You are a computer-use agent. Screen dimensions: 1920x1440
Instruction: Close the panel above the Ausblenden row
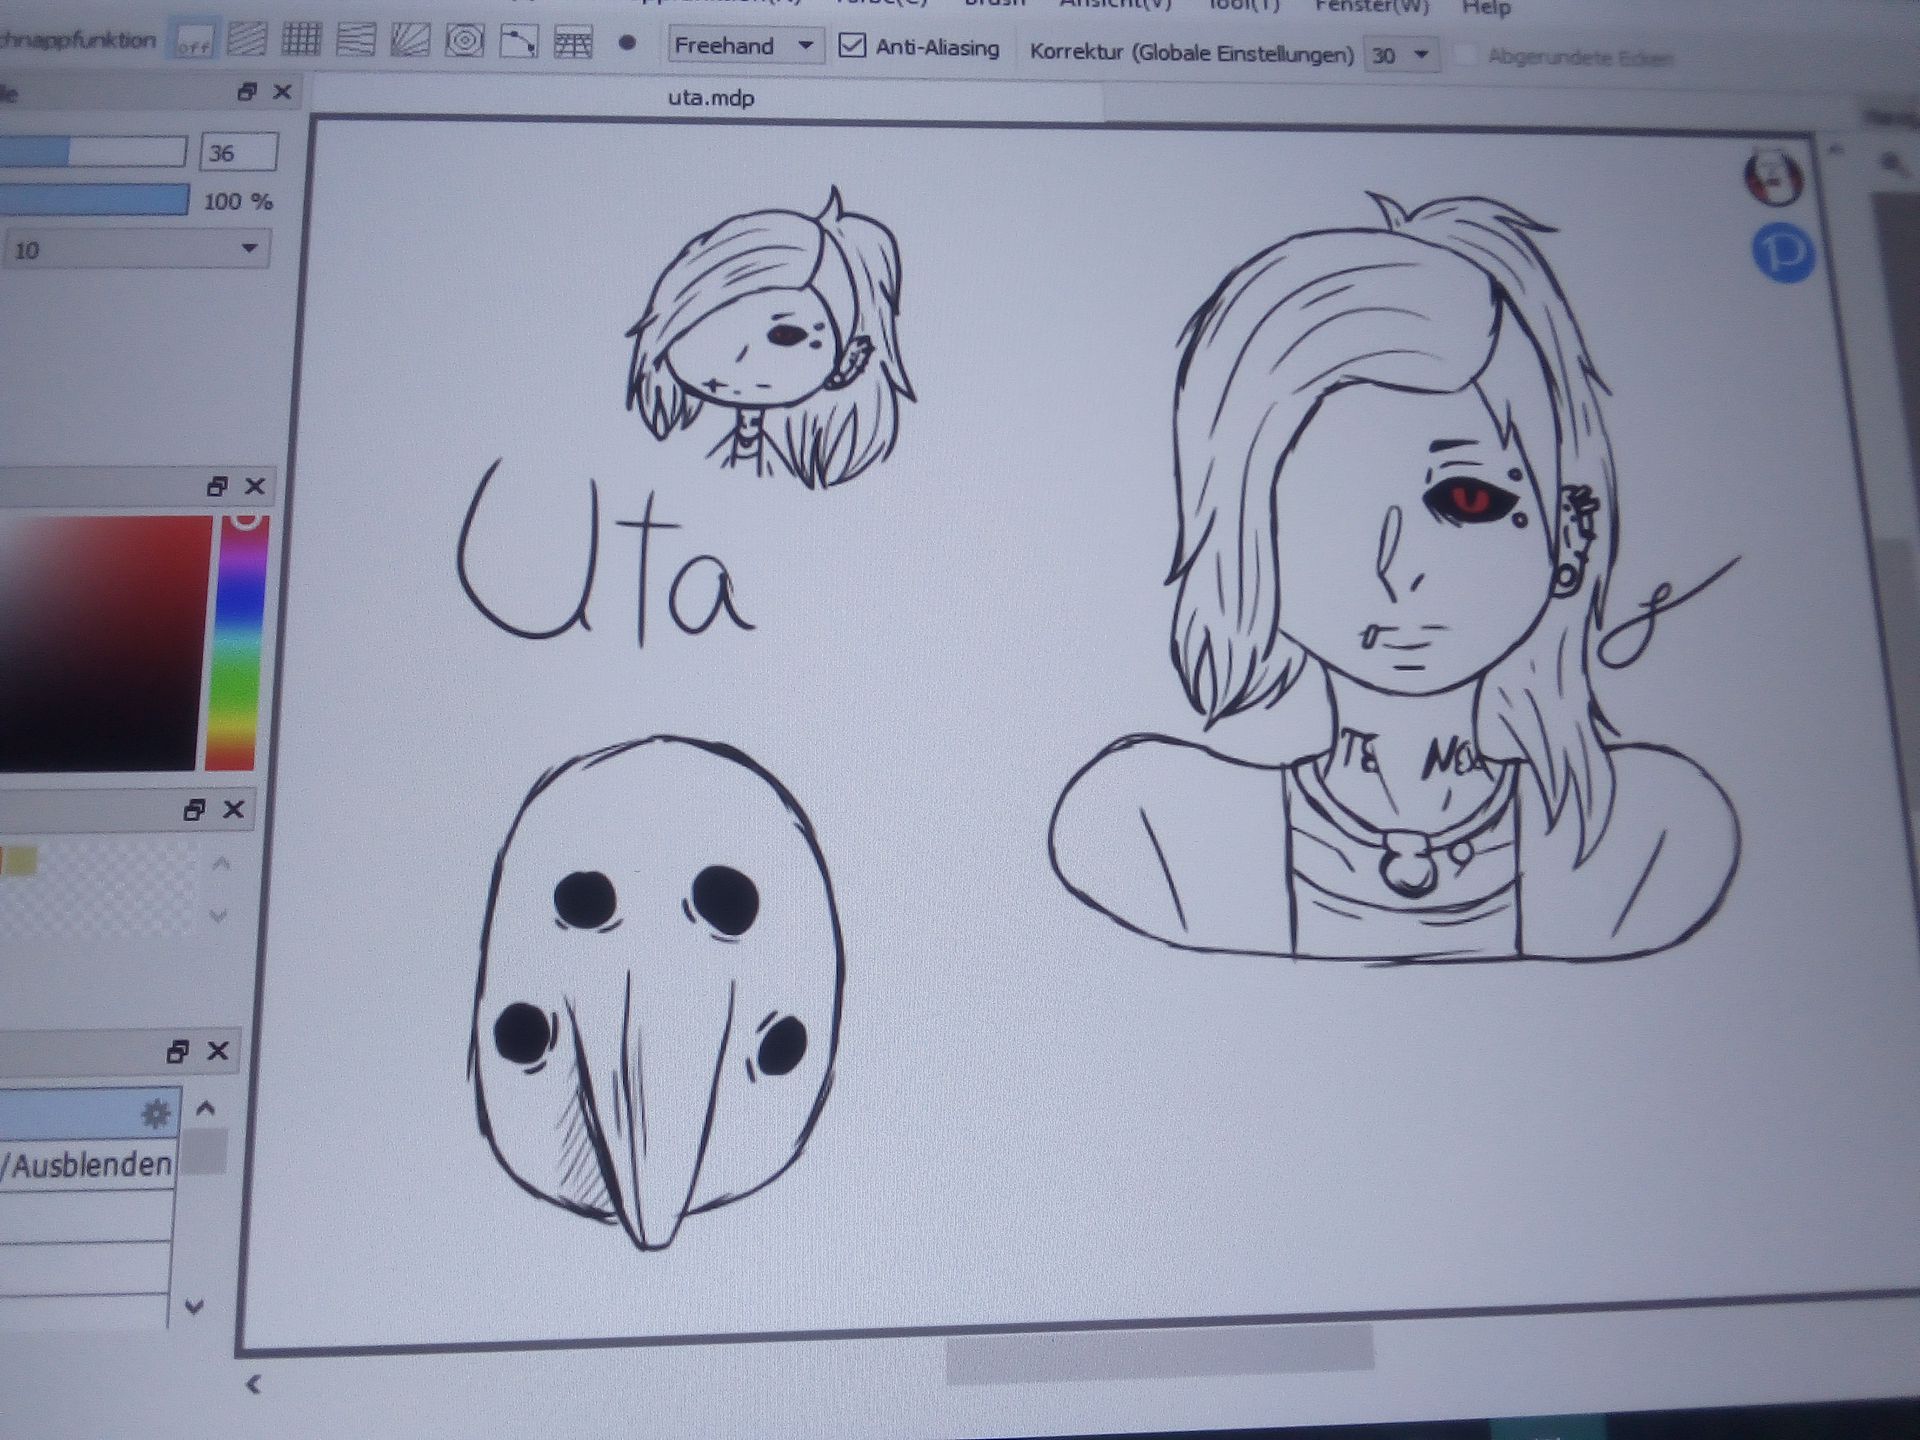click(x=217, y=1052)
